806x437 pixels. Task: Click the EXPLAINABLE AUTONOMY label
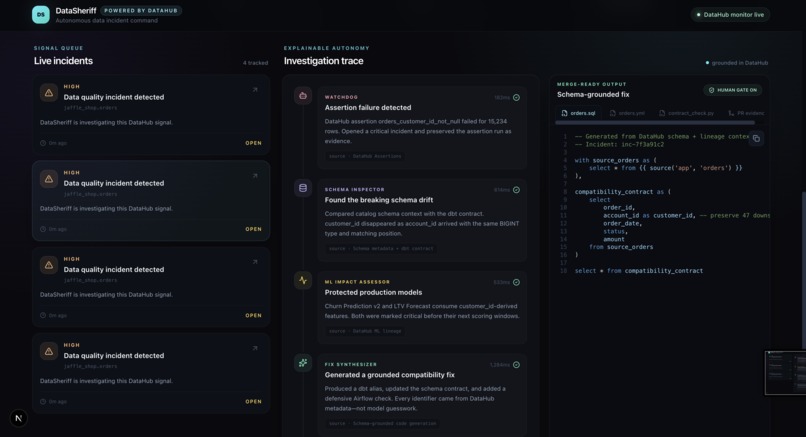coord(326,48)
